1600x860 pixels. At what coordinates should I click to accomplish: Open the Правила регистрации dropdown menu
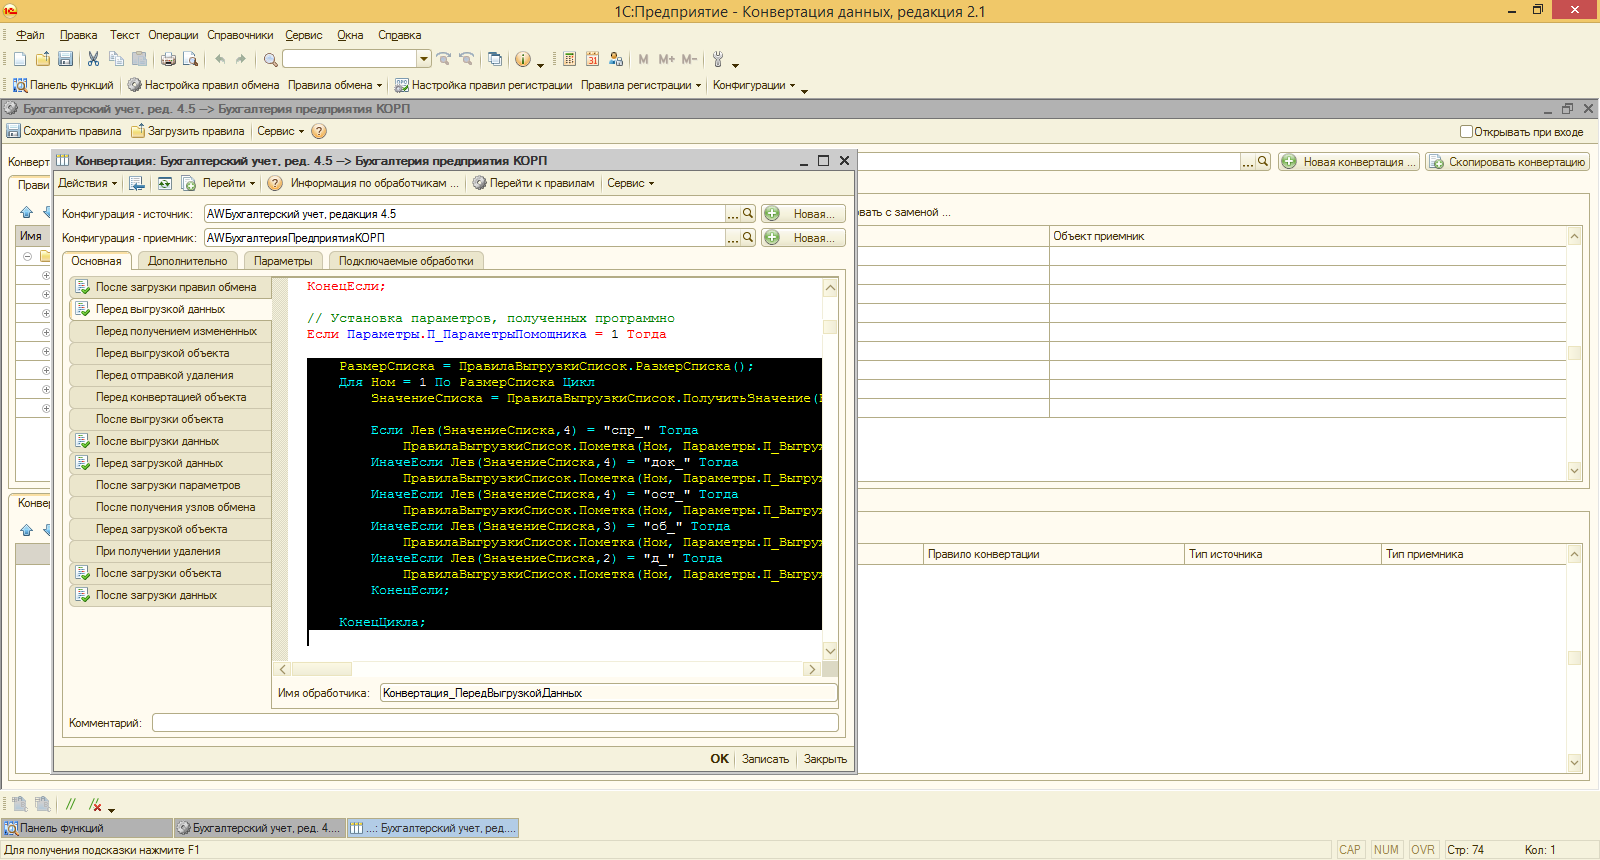point(641,85)
